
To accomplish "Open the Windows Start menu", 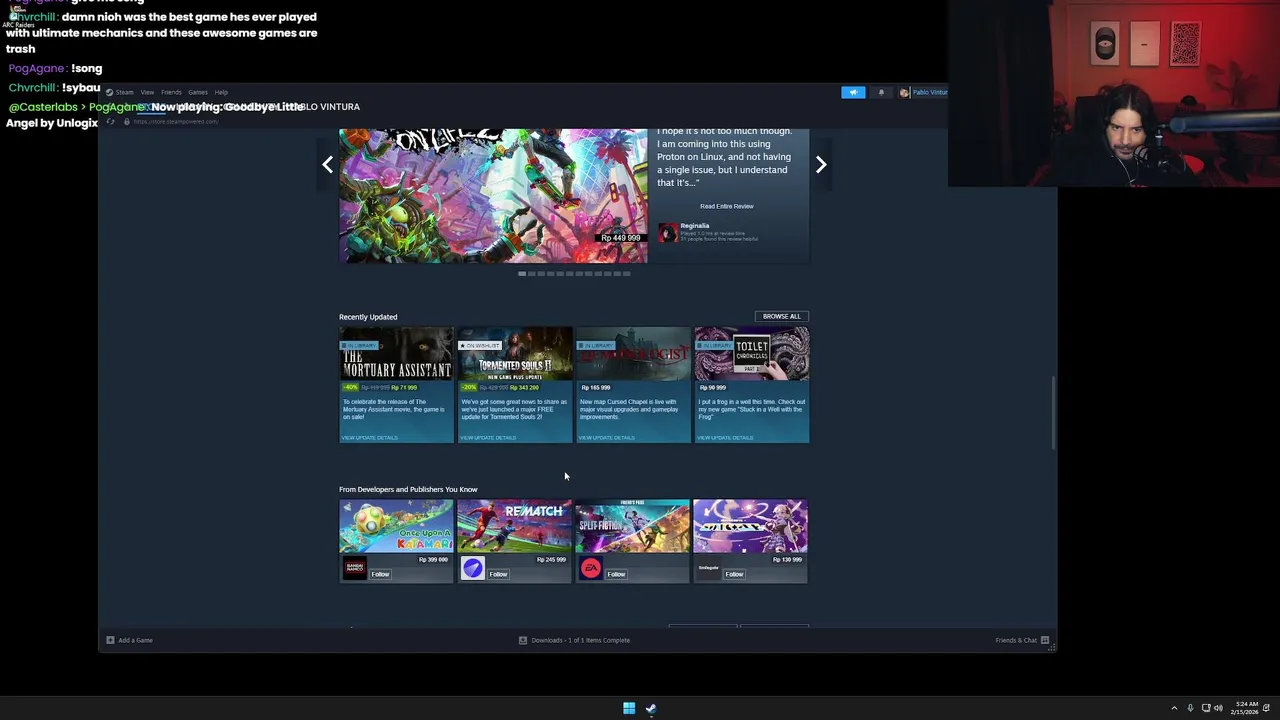I will coord(629,708).
